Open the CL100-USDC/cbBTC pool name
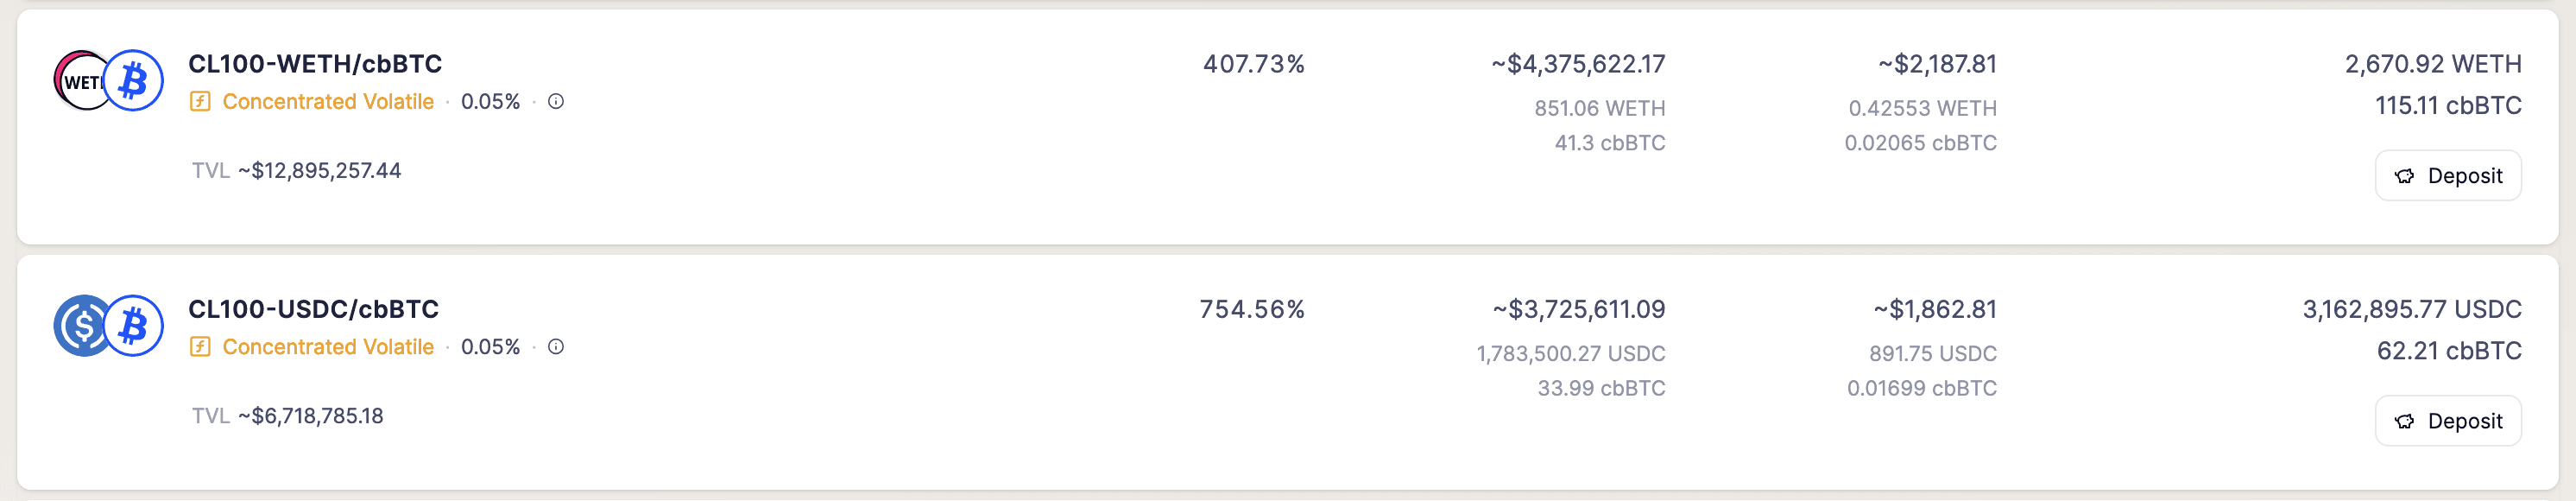This screenshot has height=501, width=2576. click(x=313, y=309)
